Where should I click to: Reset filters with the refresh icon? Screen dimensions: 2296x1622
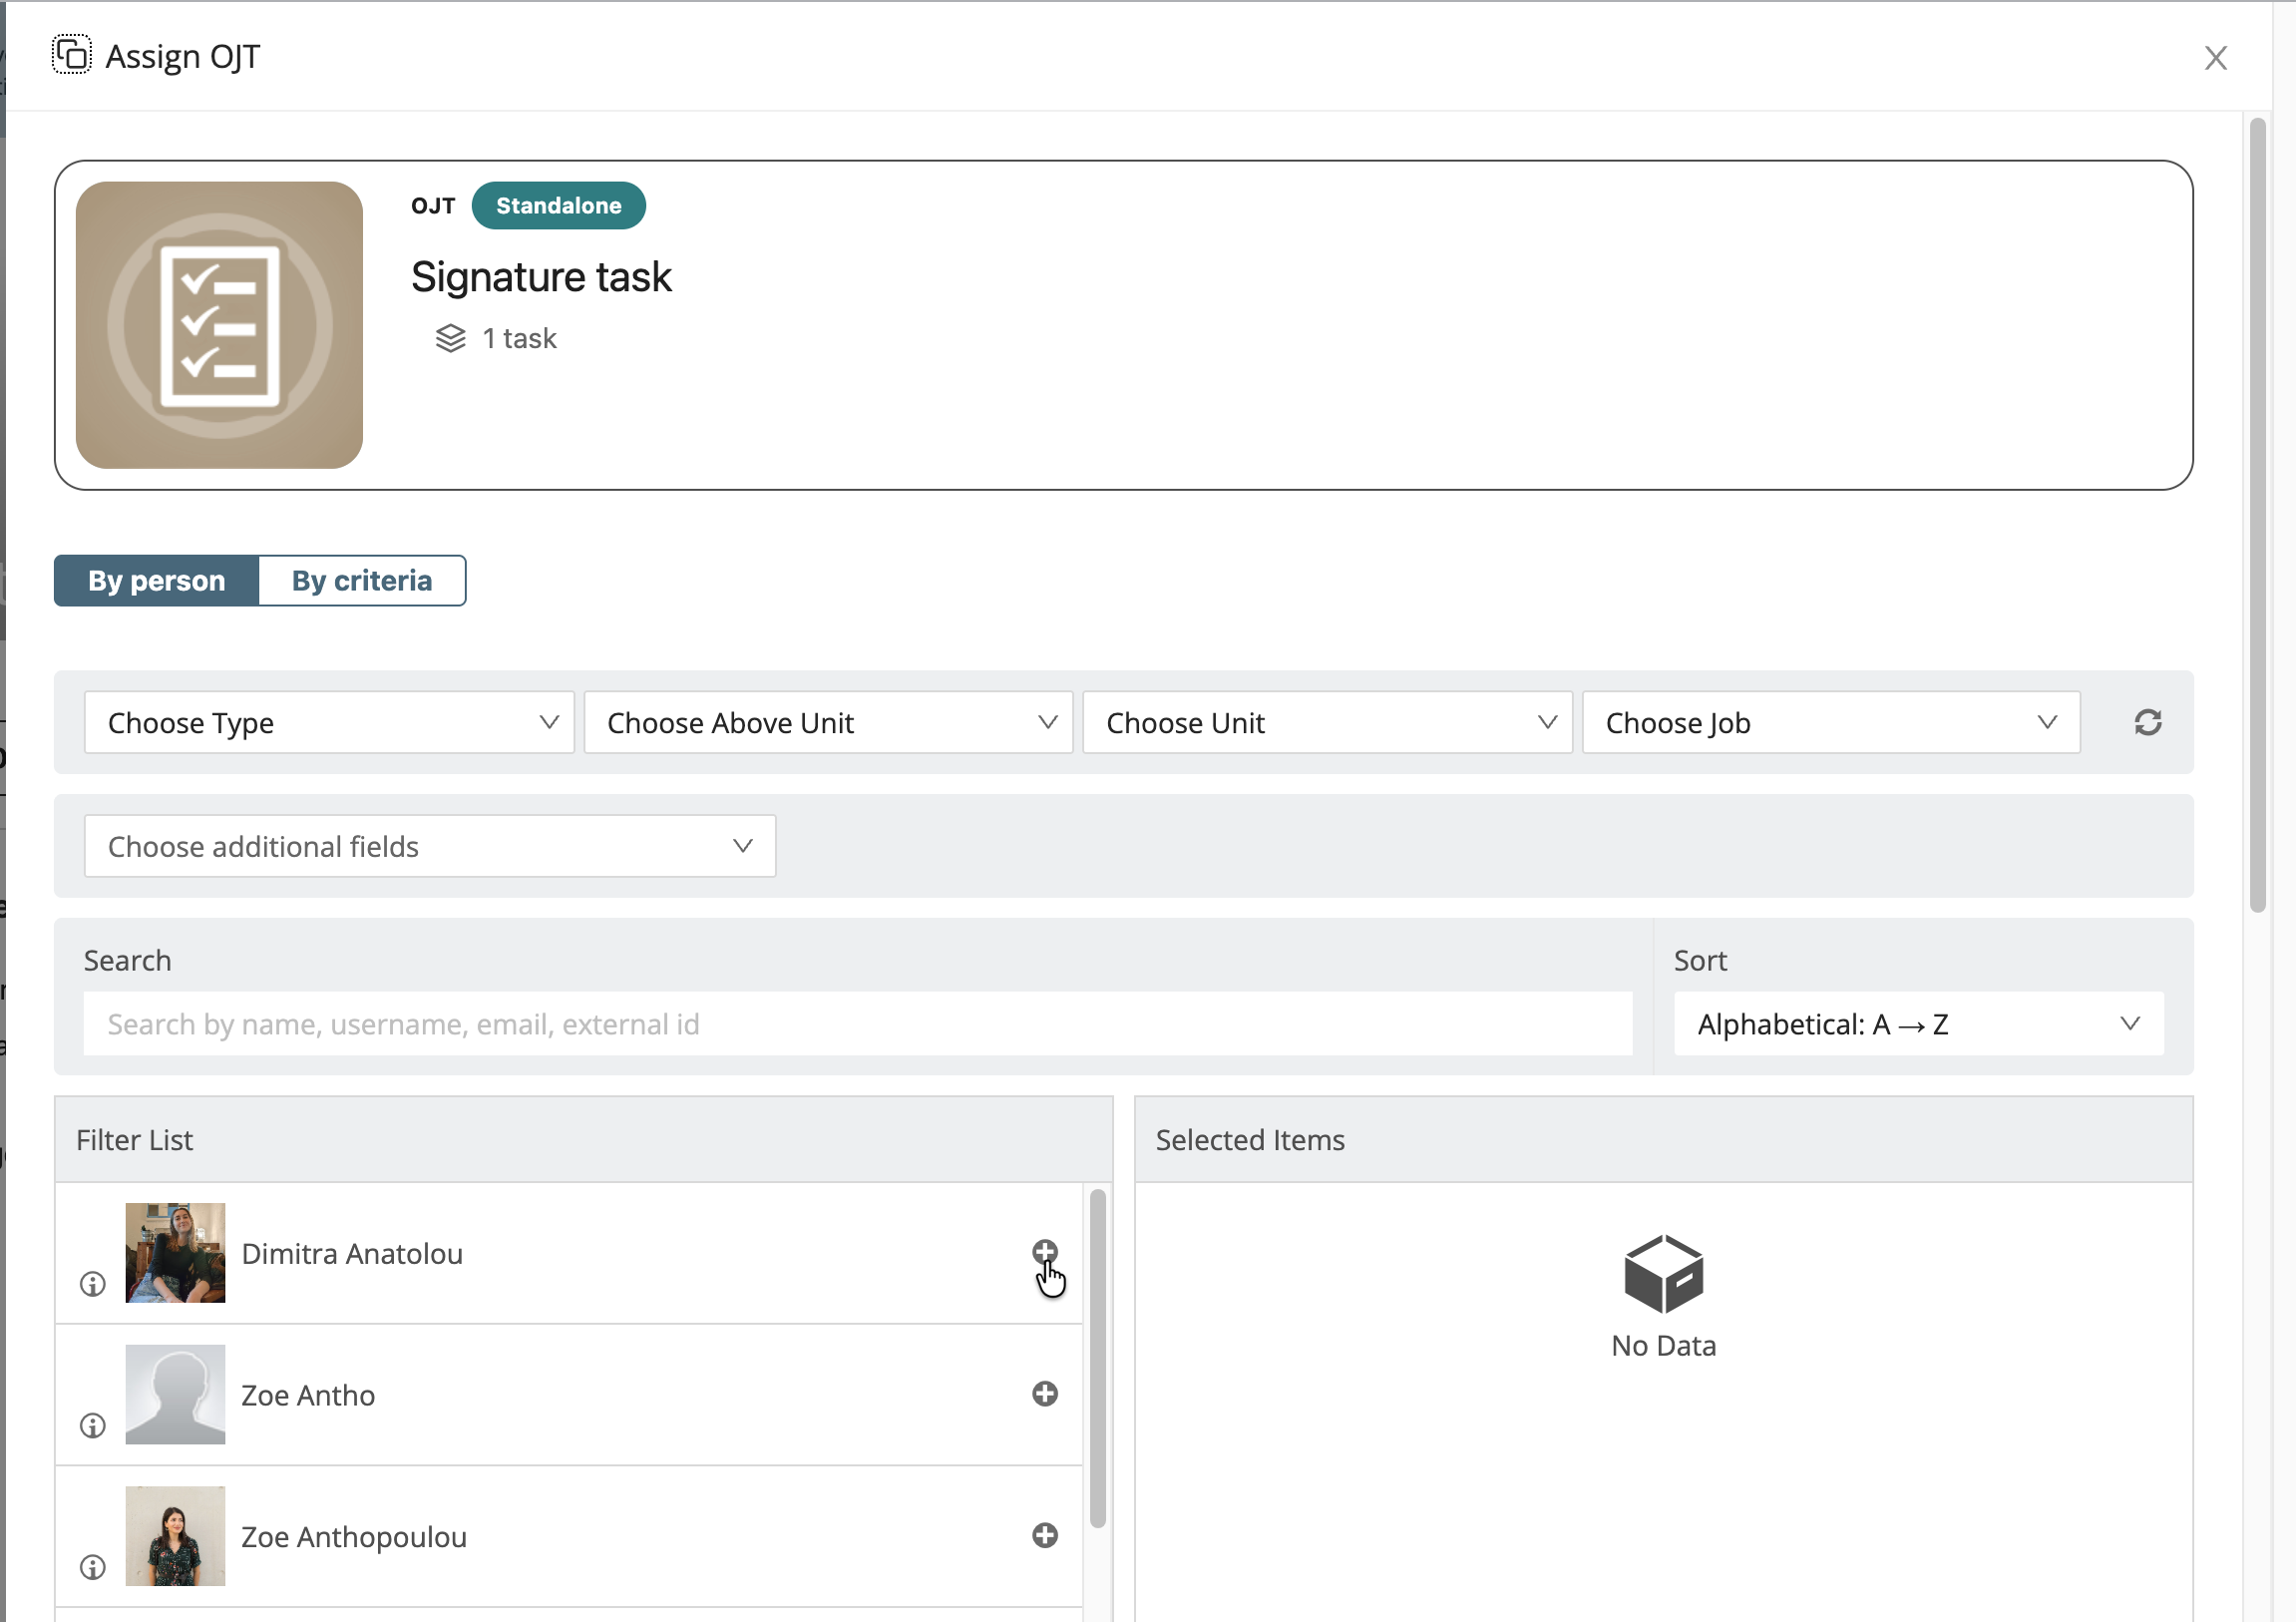(2147, 722)
